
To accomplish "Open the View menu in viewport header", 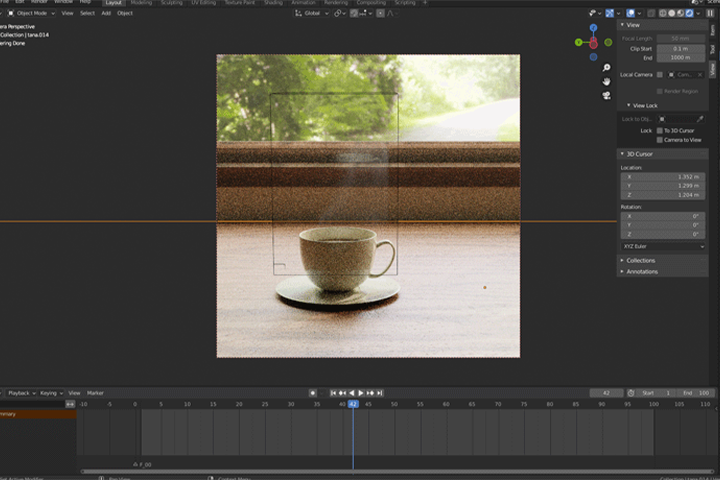I will click(68, 13).
